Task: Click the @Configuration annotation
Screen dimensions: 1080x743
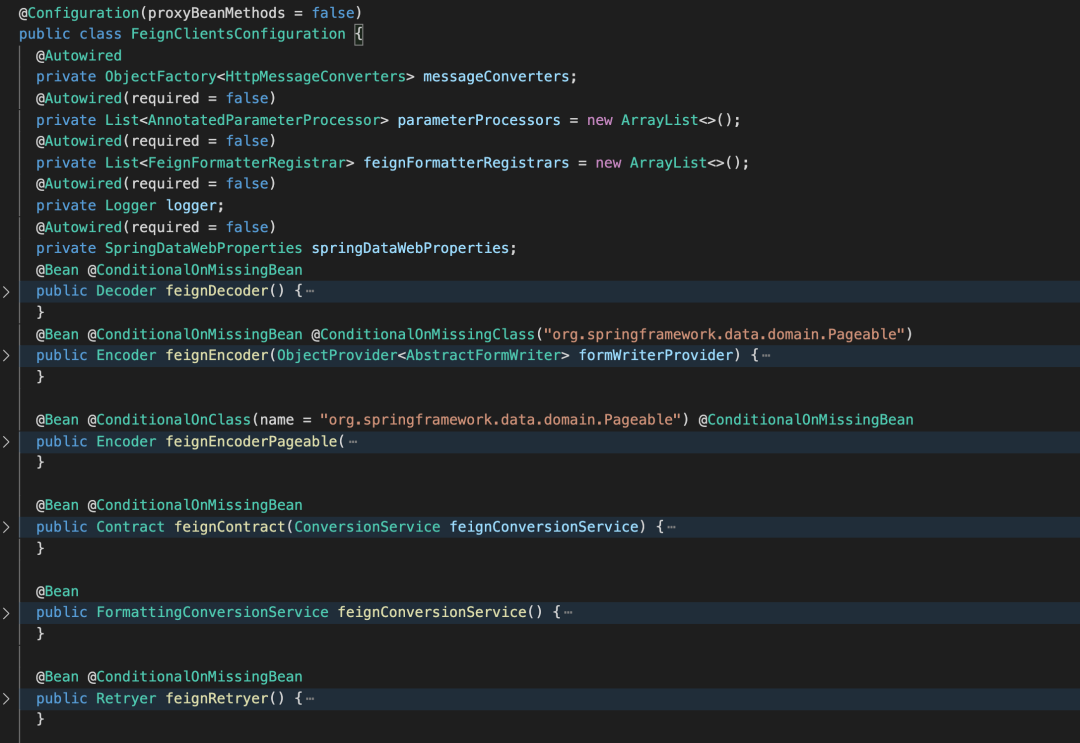Action: click(79, 12)
